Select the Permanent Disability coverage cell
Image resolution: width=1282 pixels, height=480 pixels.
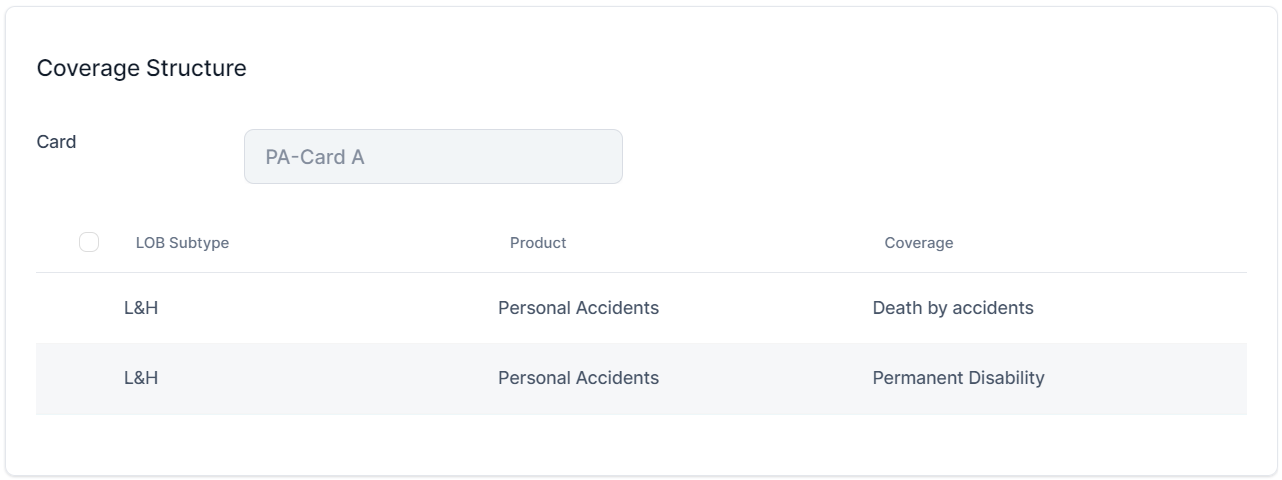[x=958, y=378]
